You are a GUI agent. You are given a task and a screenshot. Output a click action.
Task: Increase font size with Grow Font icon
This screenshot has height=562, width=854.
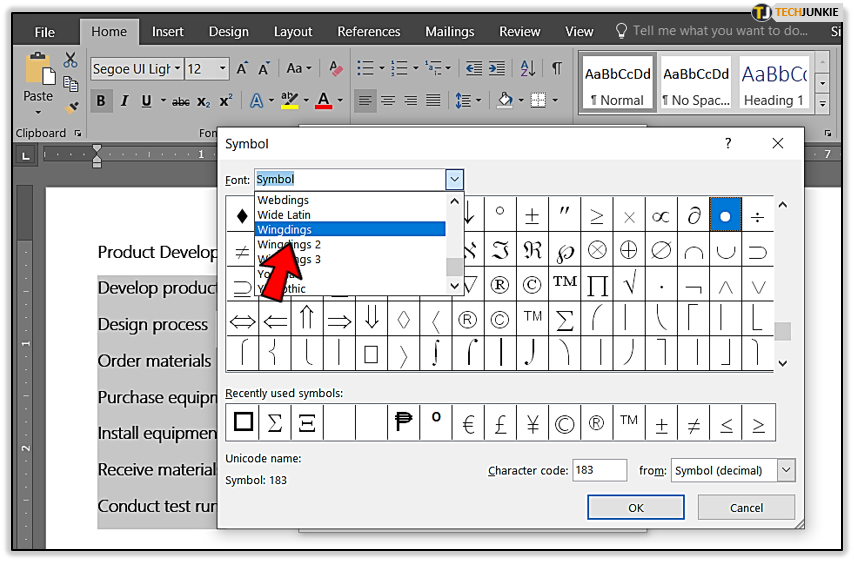242,69
